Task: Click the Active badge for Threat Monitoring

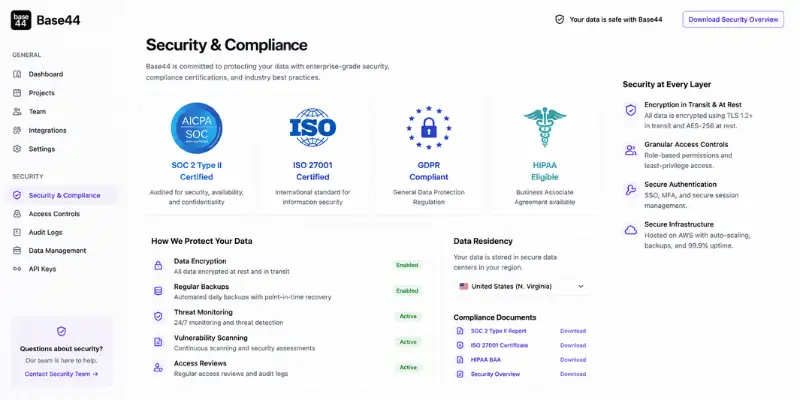Action: [x=408, y=316]
